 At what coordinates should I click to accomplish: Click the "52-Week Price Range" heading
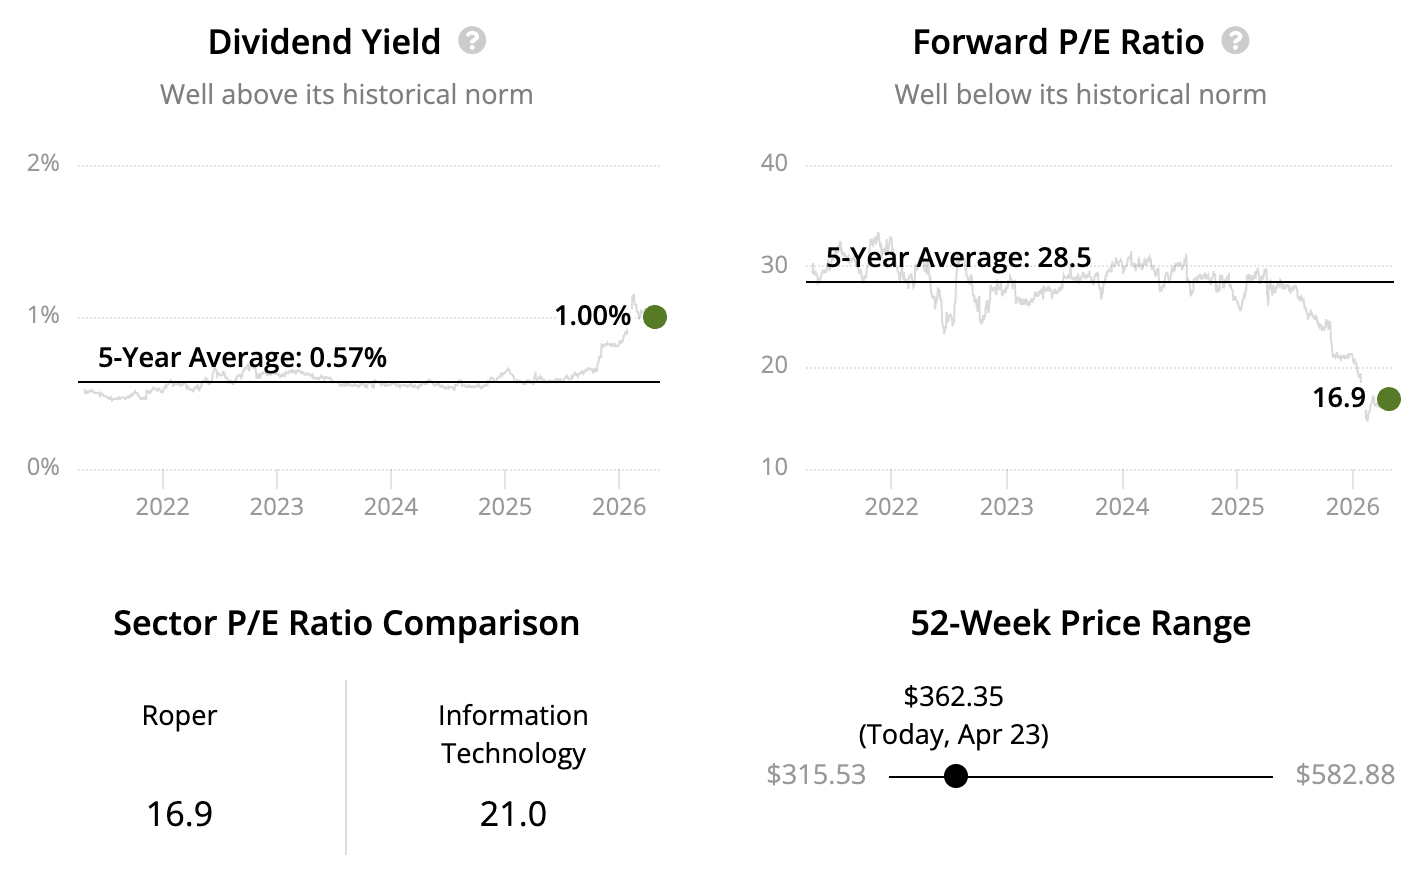pyautogui.click(x=1080, y=623)
